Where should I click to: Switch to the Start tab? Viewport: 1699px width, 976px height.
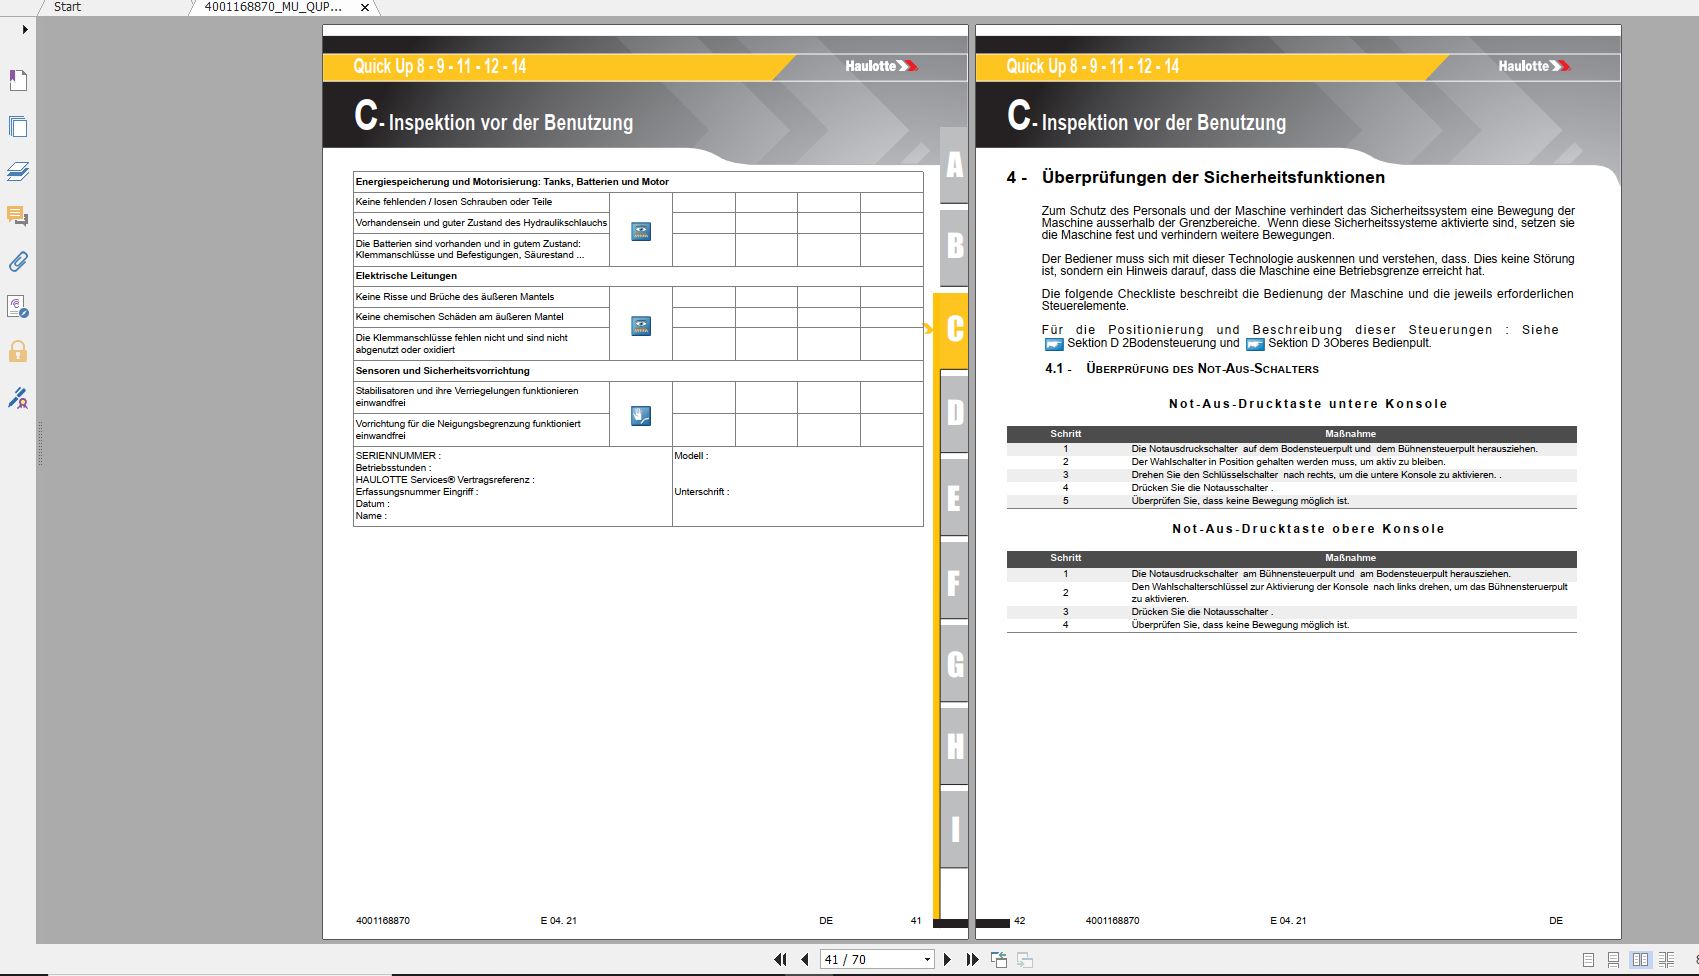point(68,7)
